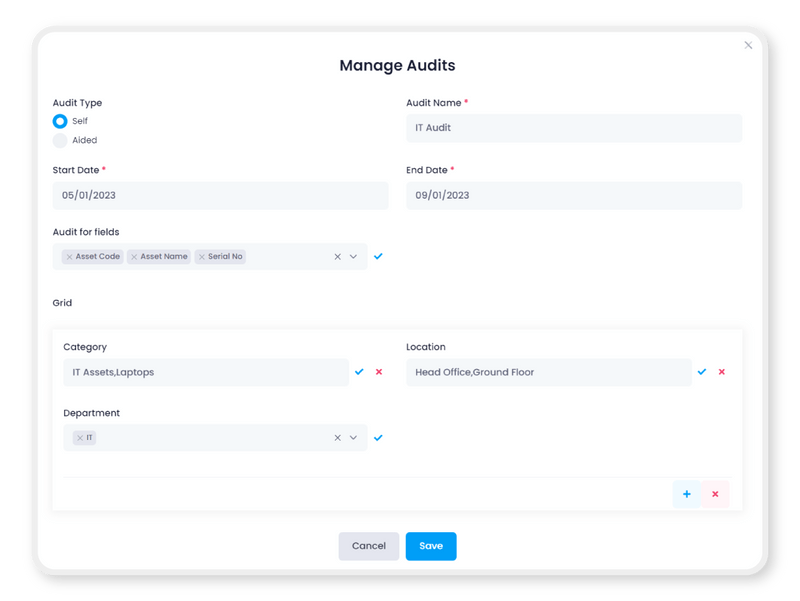Delete the Category value using the red X
This screenshot has width=800, height=601.
coord(379,371)
